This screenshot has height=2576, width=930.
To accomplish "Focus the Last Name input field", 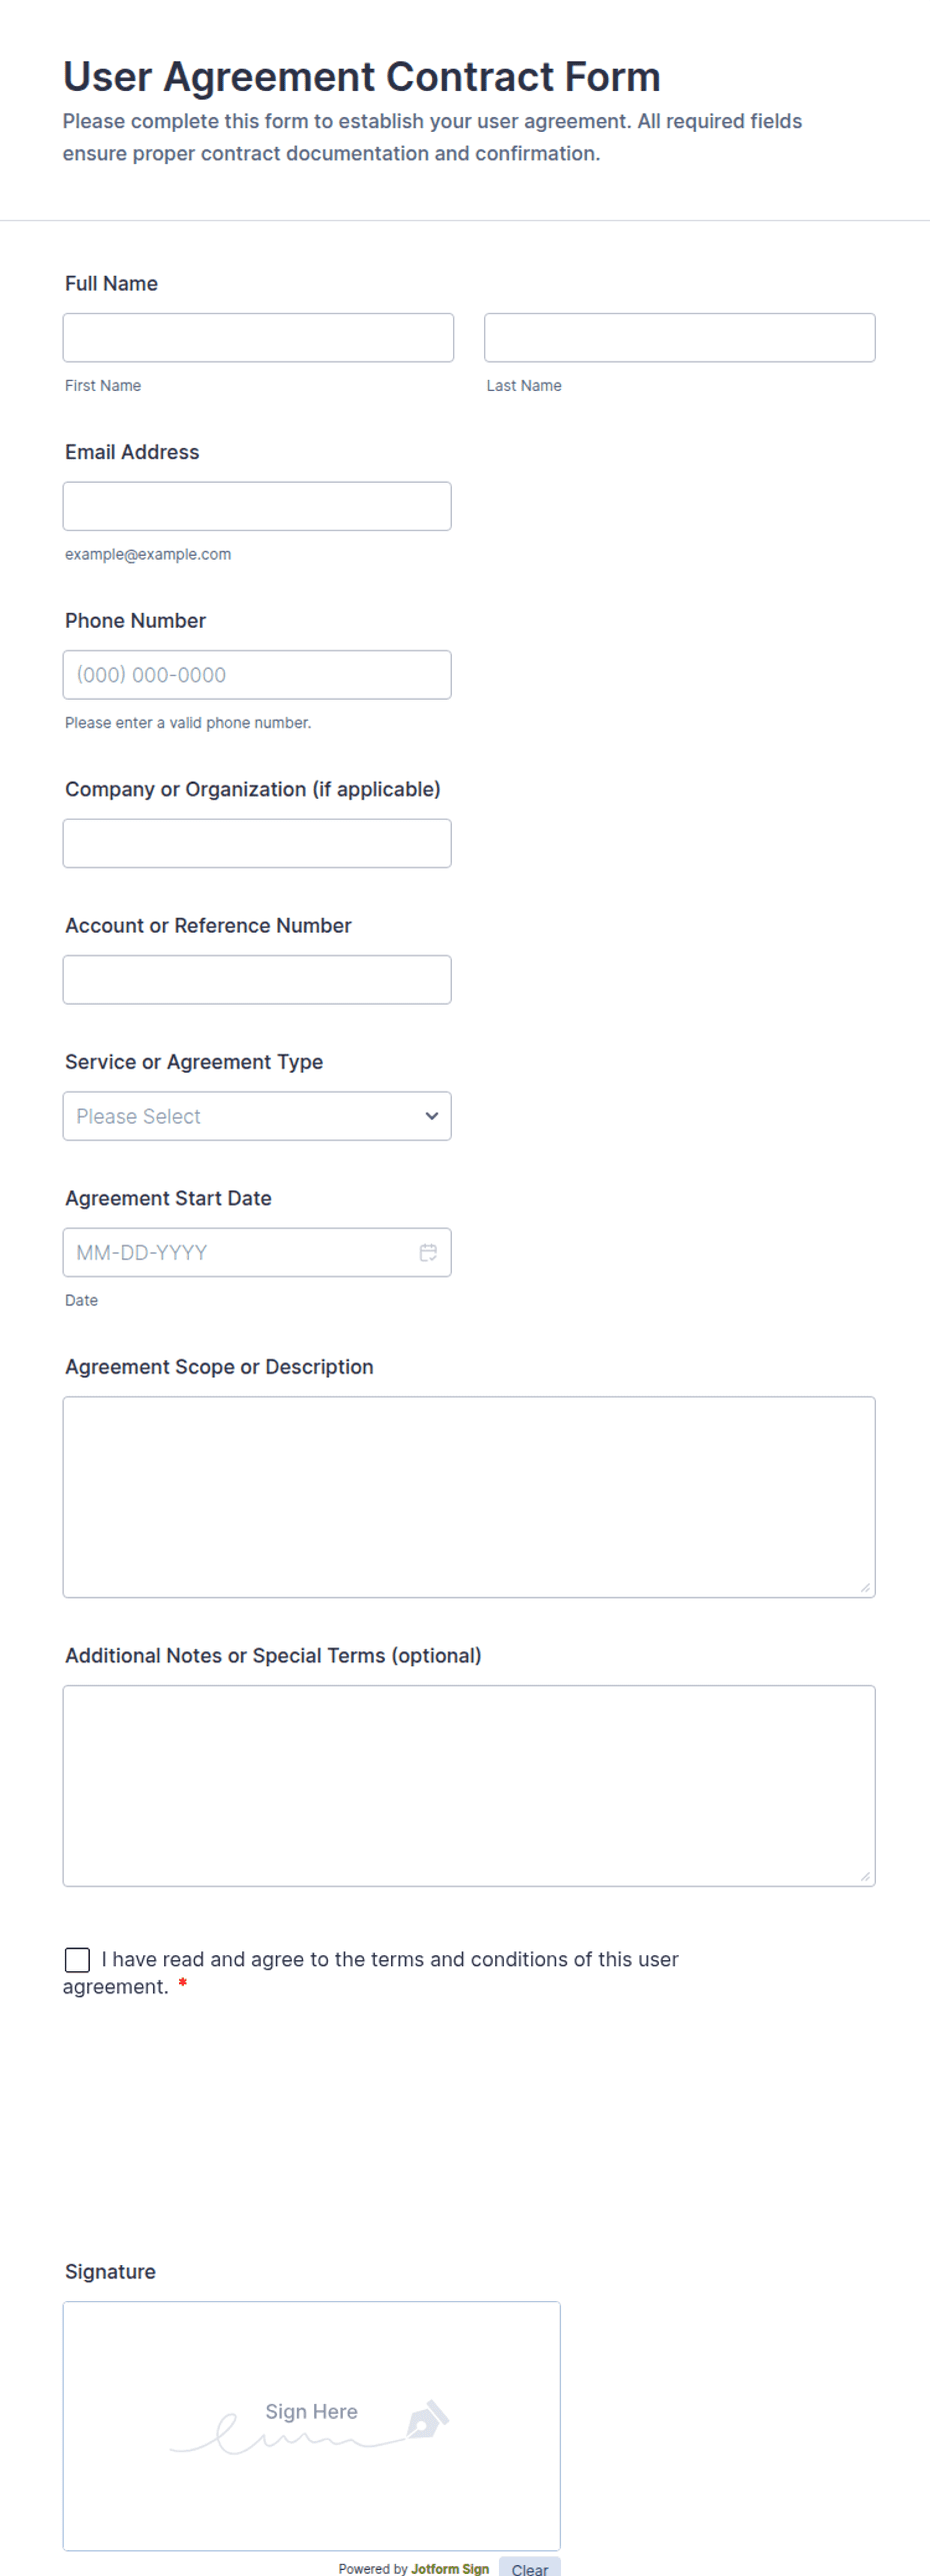I will click(x=679, y=338).
